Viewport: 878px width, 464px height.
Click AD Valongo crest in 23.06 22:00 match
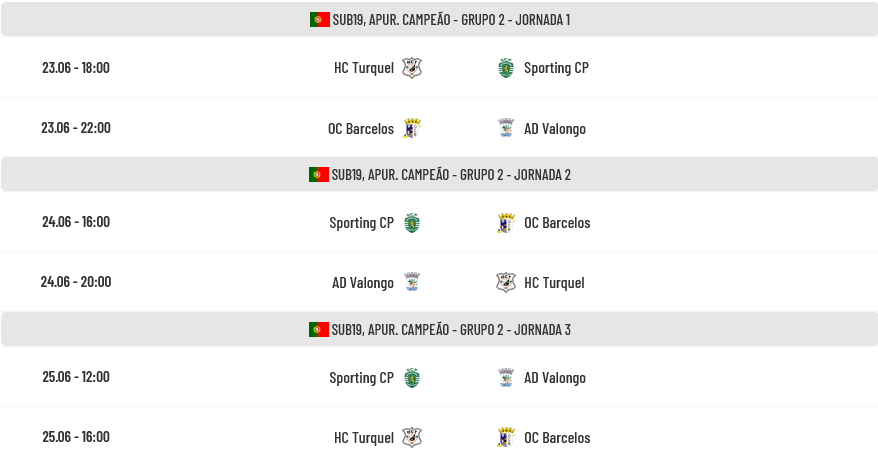(506, 128)
